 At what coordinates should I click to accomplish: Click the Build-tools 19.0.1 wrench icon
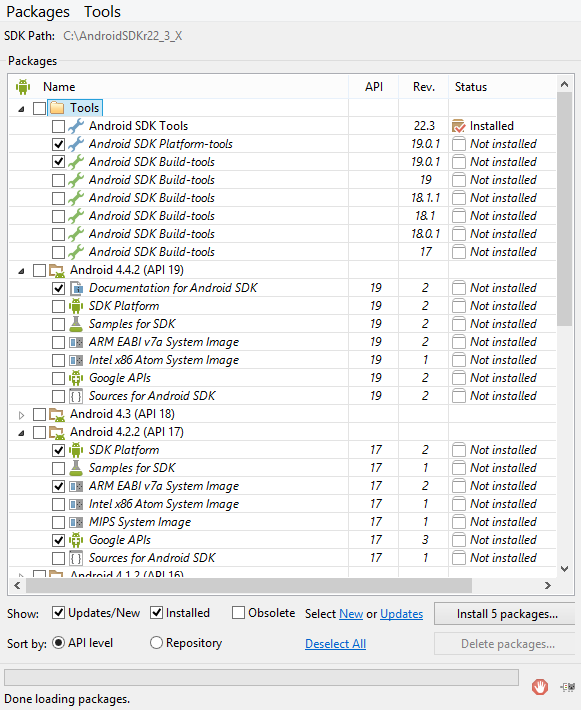click(76, 162)
